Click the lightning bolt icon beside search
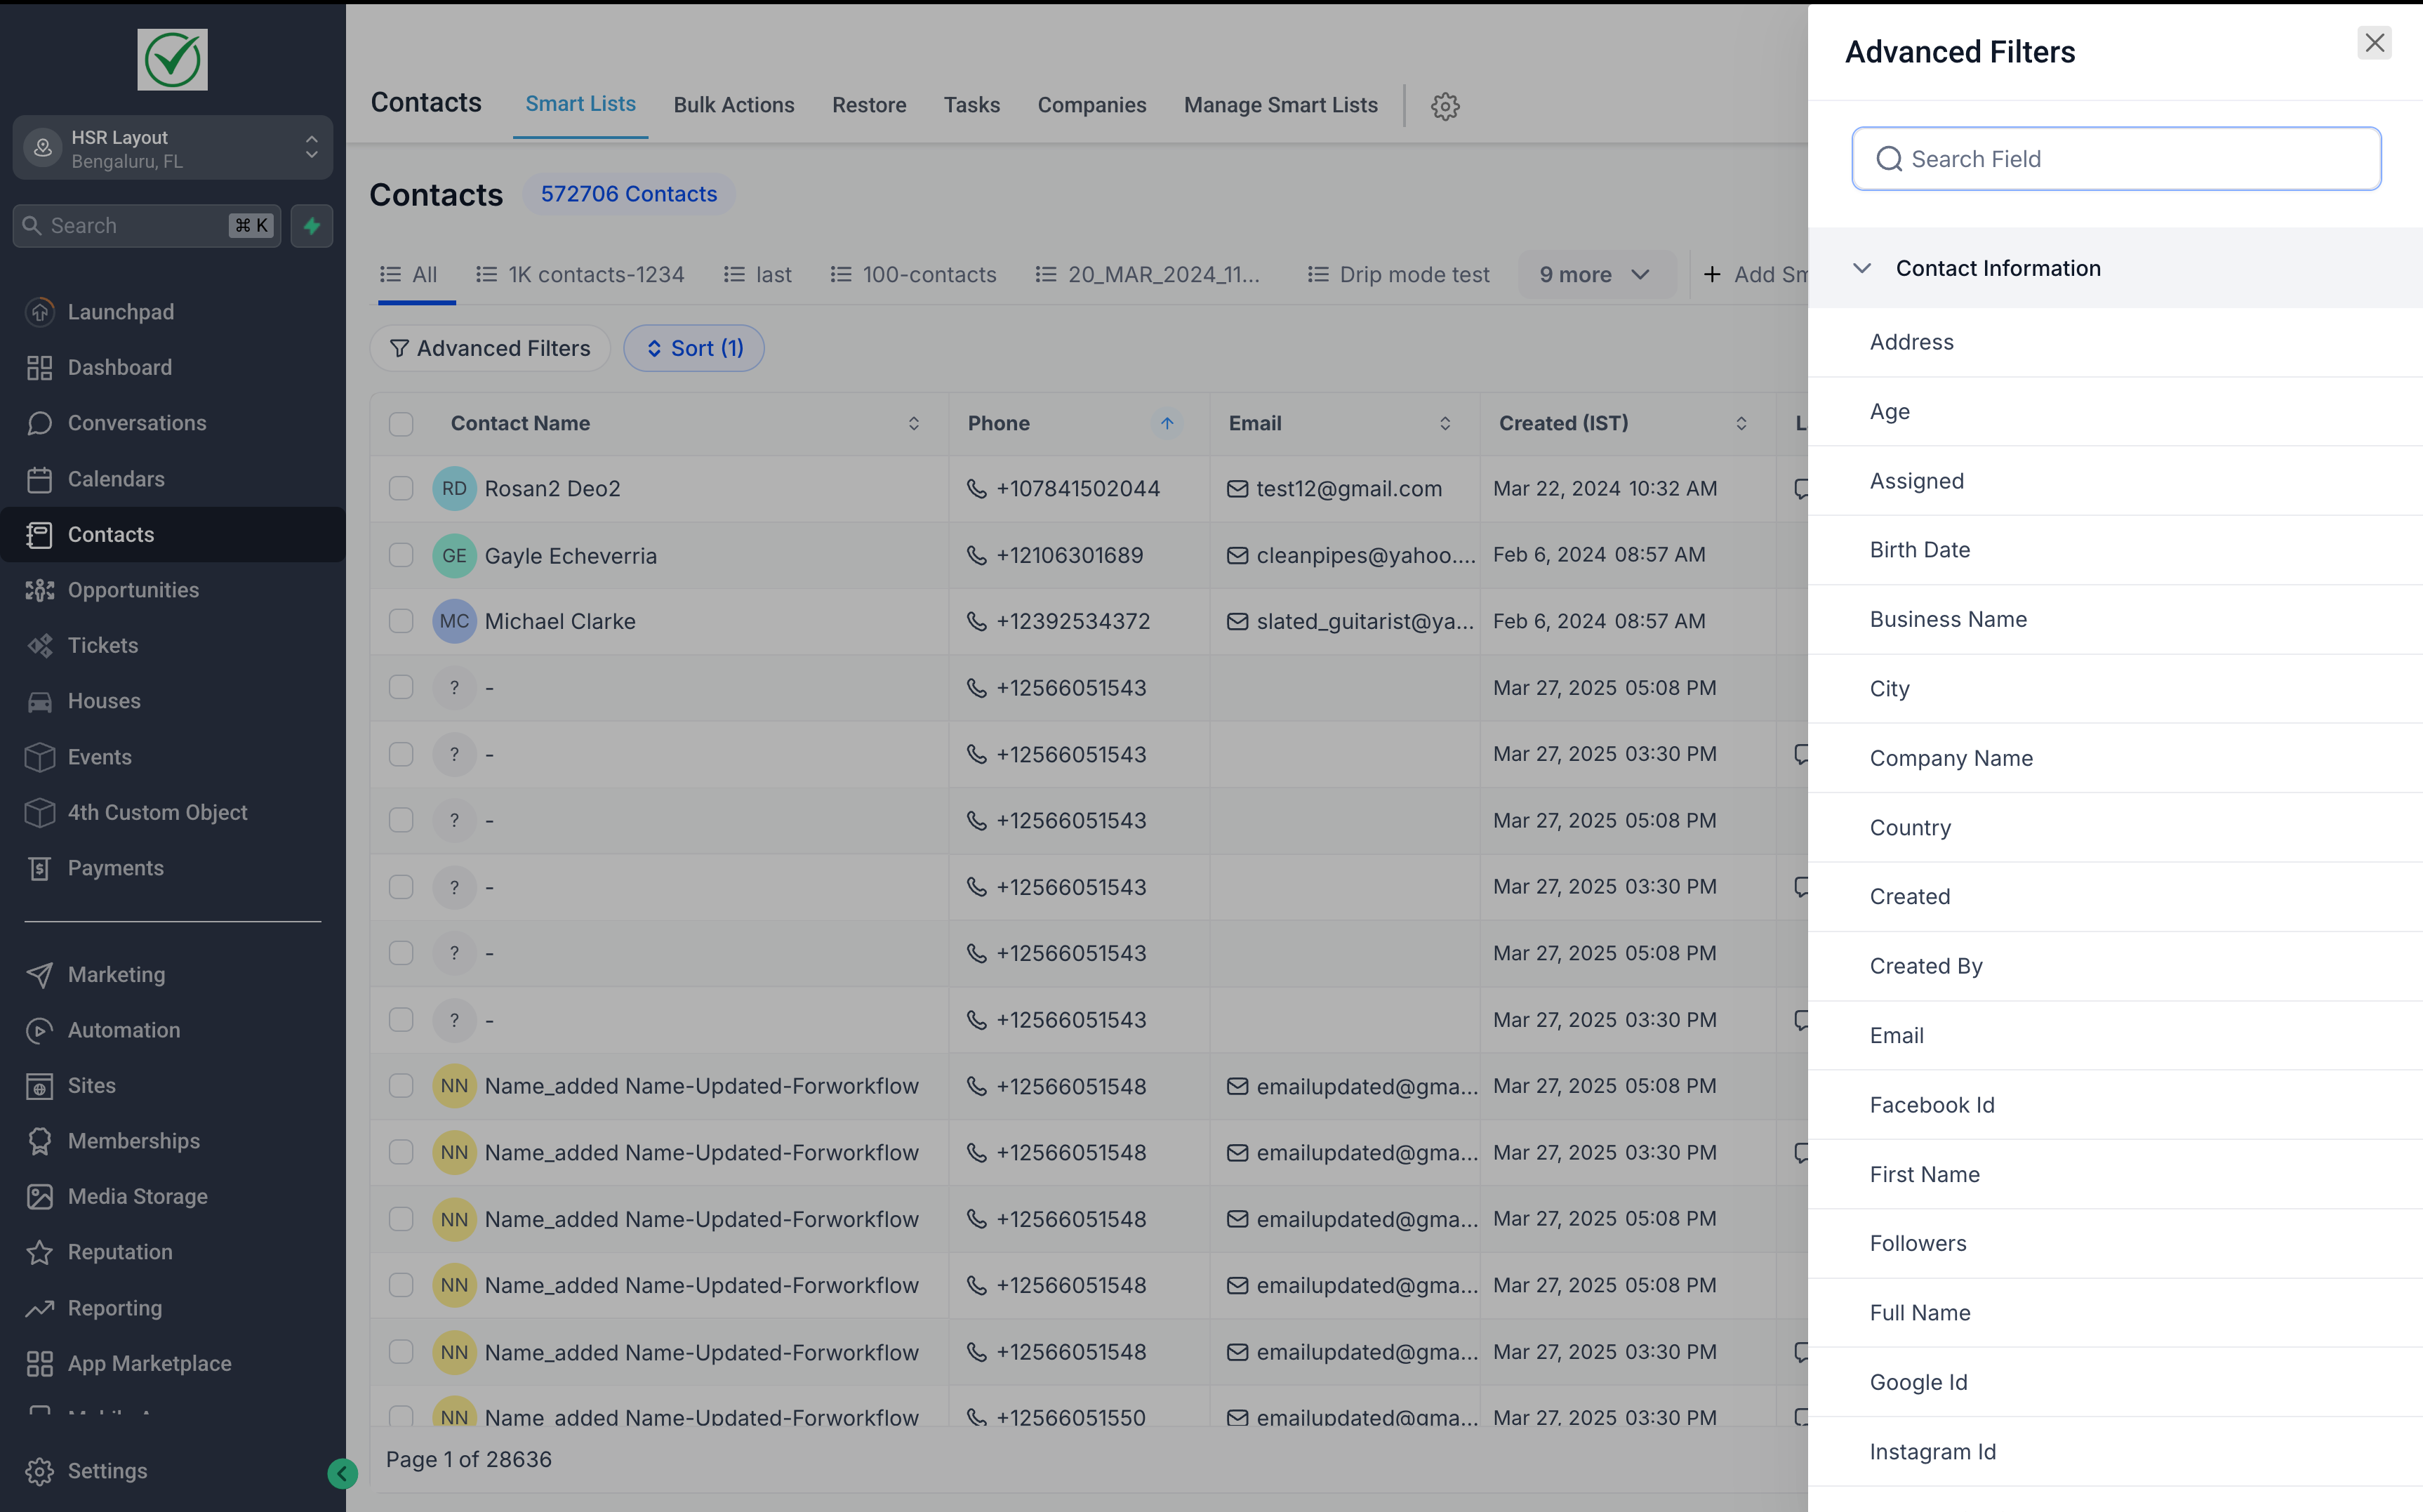This screenshot has width=2423, height=1512. click(x=311, y=226)
